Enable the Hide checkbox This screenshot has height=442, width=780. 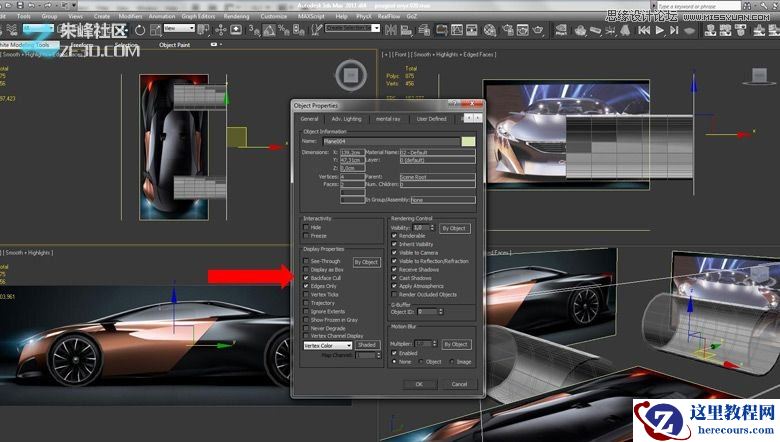coord(306,227)
